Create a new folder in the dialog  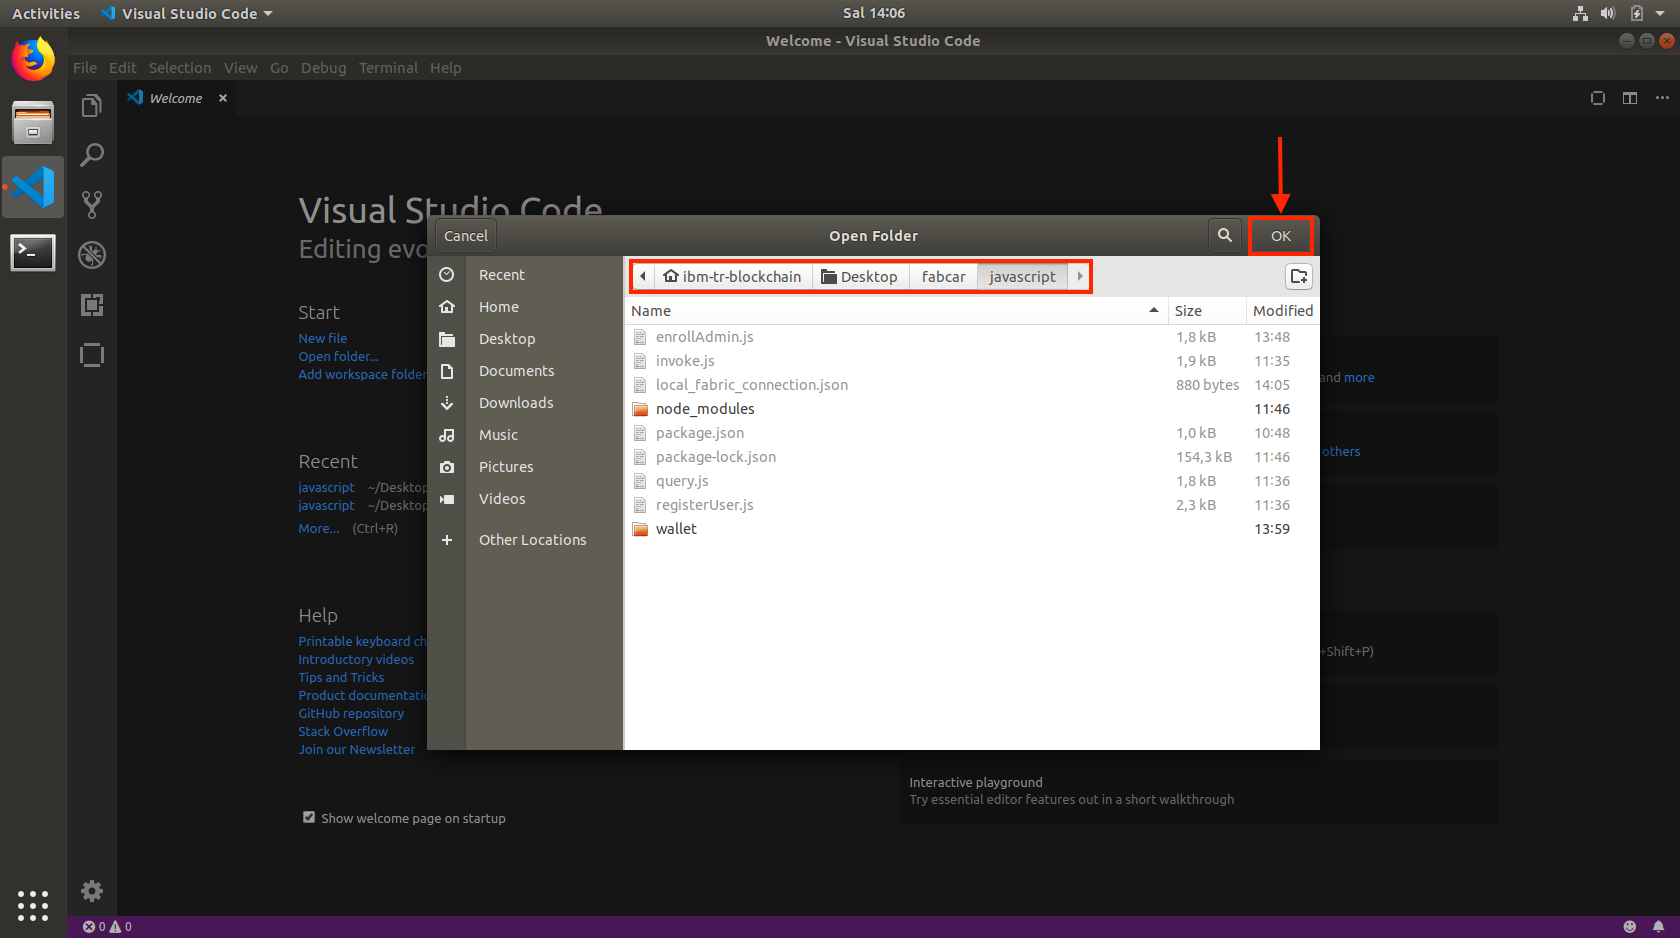click(x=1299, y=276)
